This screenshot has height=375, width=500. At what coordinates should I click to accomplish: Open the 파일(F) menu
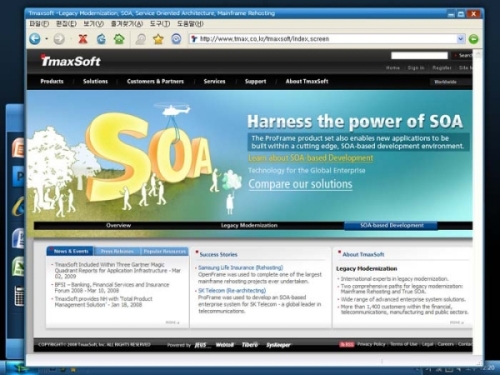[x=39, y=24]
